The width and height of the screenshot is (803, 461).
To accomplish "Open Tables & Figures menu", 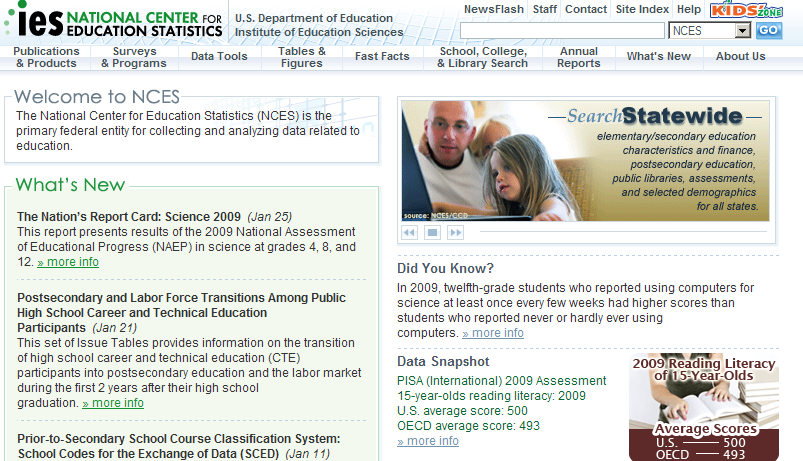I will click(302, 57).
